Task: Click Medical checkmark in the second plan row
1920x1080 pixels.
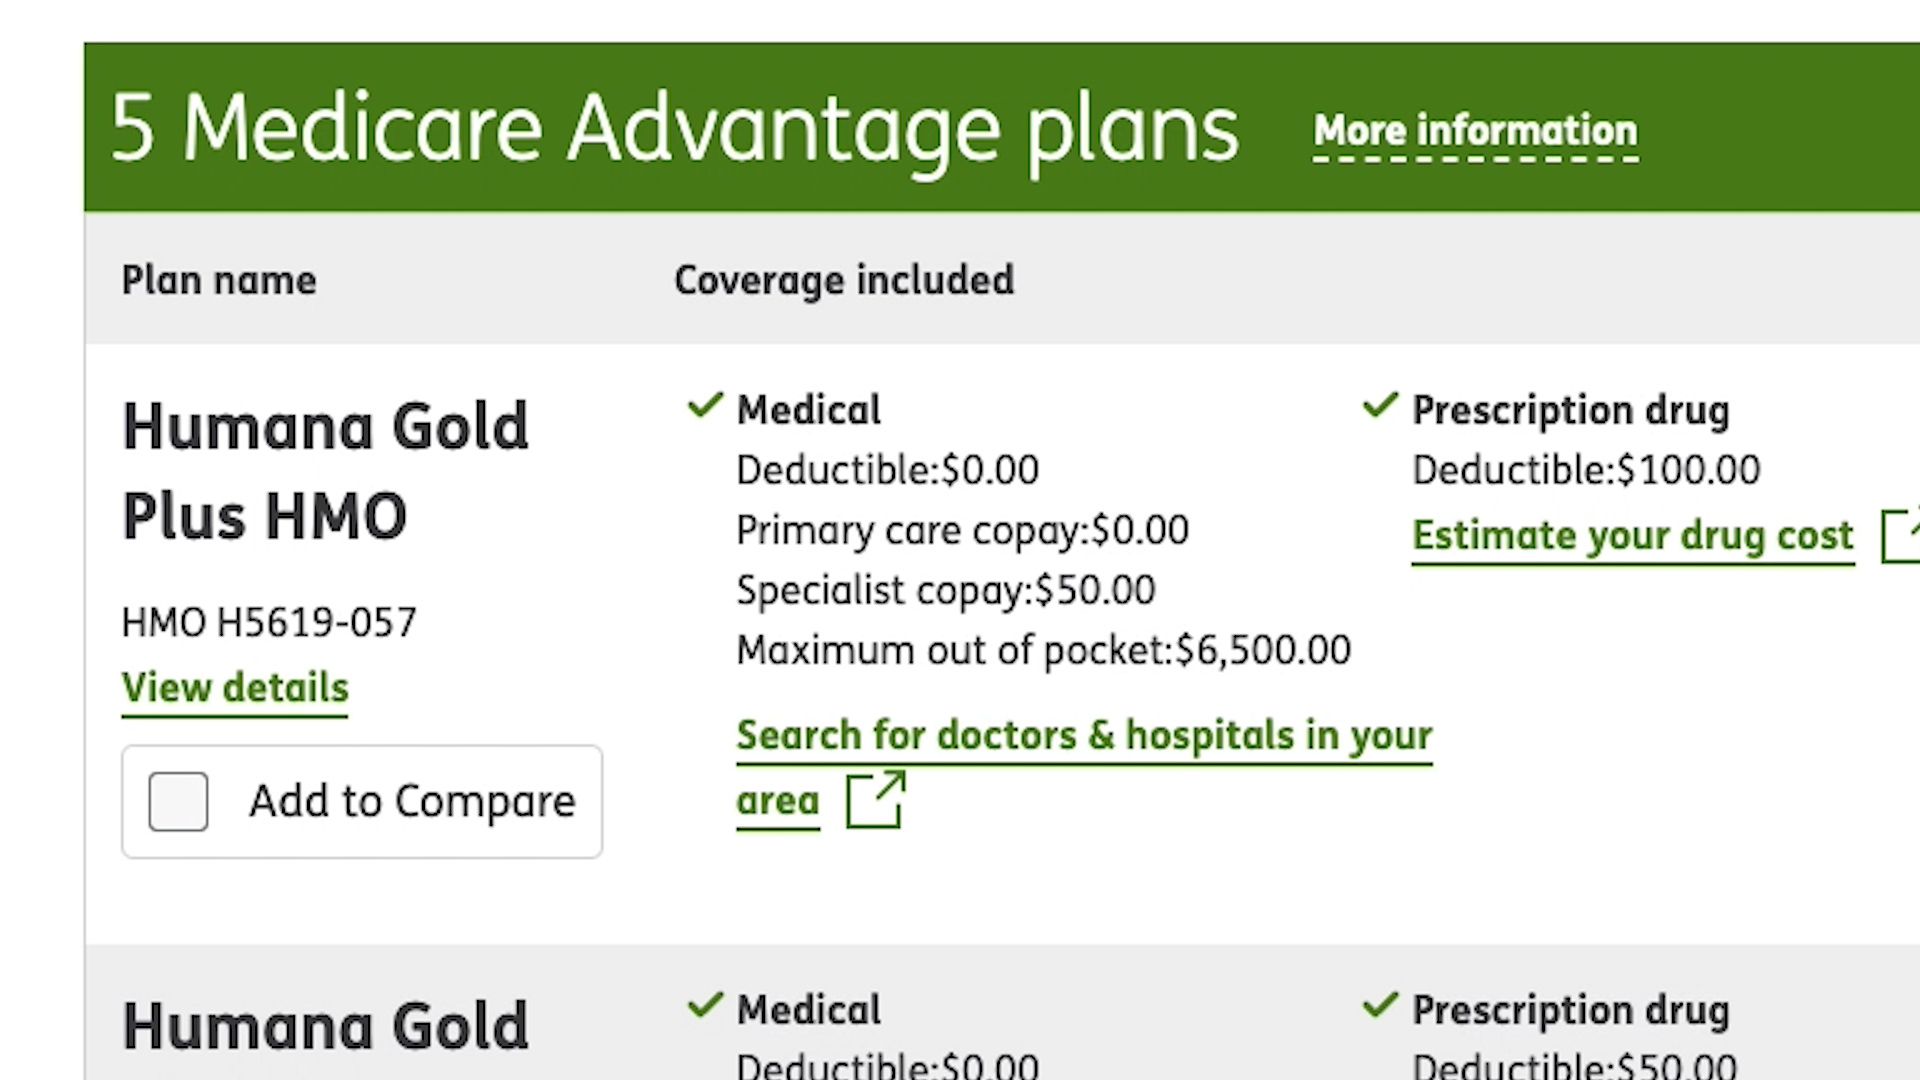Action: point(705,1004)
